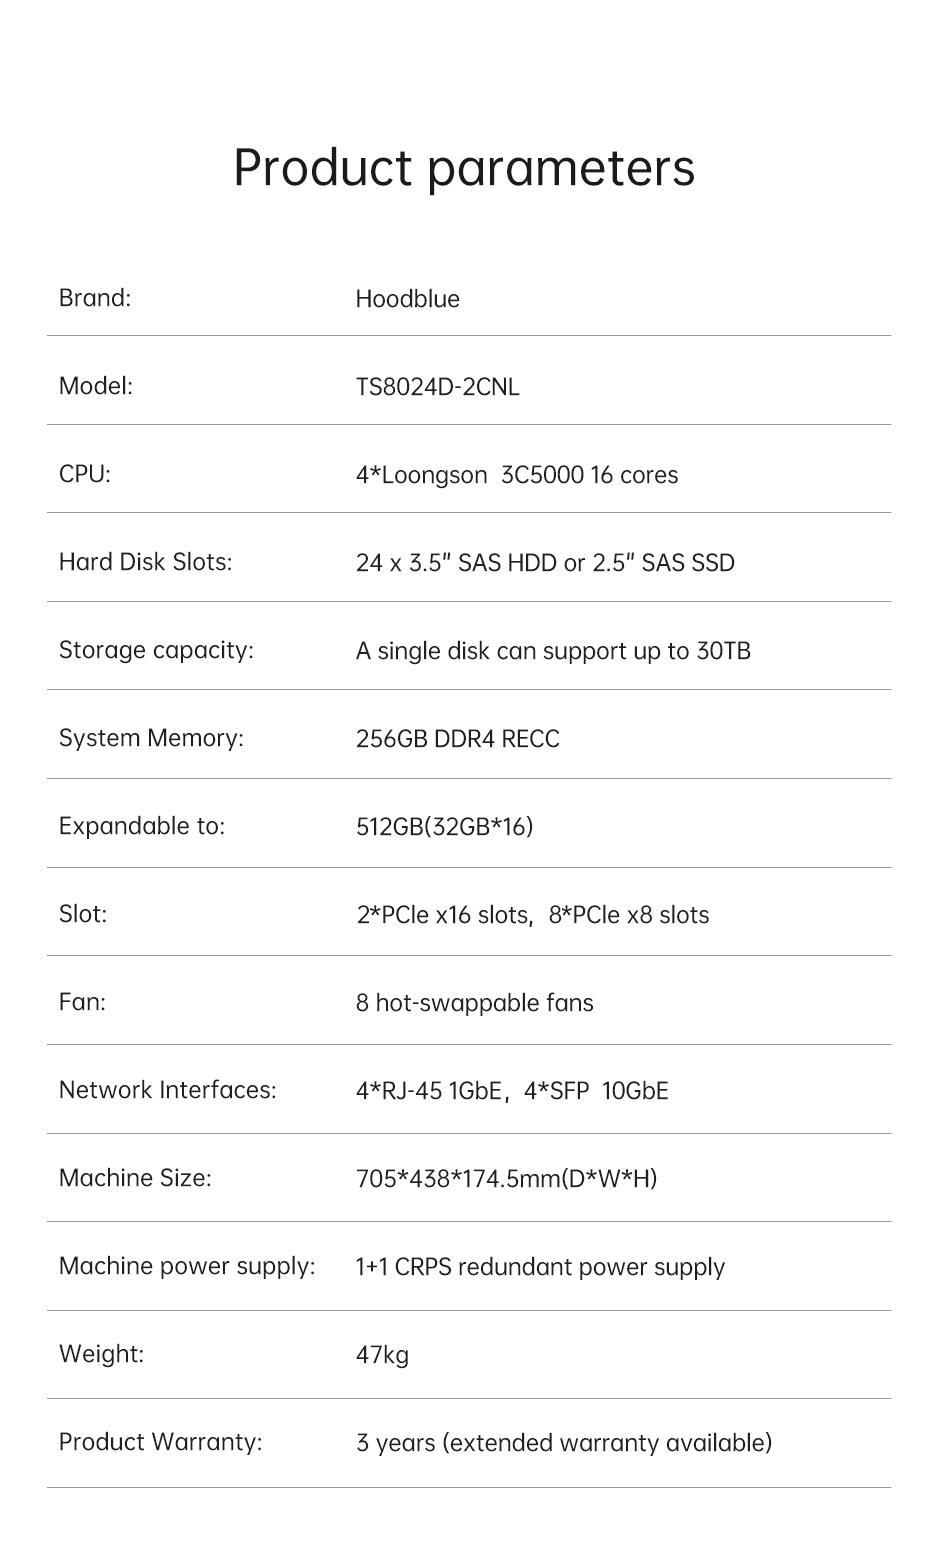Image resolution: width=930 pixels, height=1553 pixels.
Task: Click the 47kg weight value
Action: click(382, 1355)
